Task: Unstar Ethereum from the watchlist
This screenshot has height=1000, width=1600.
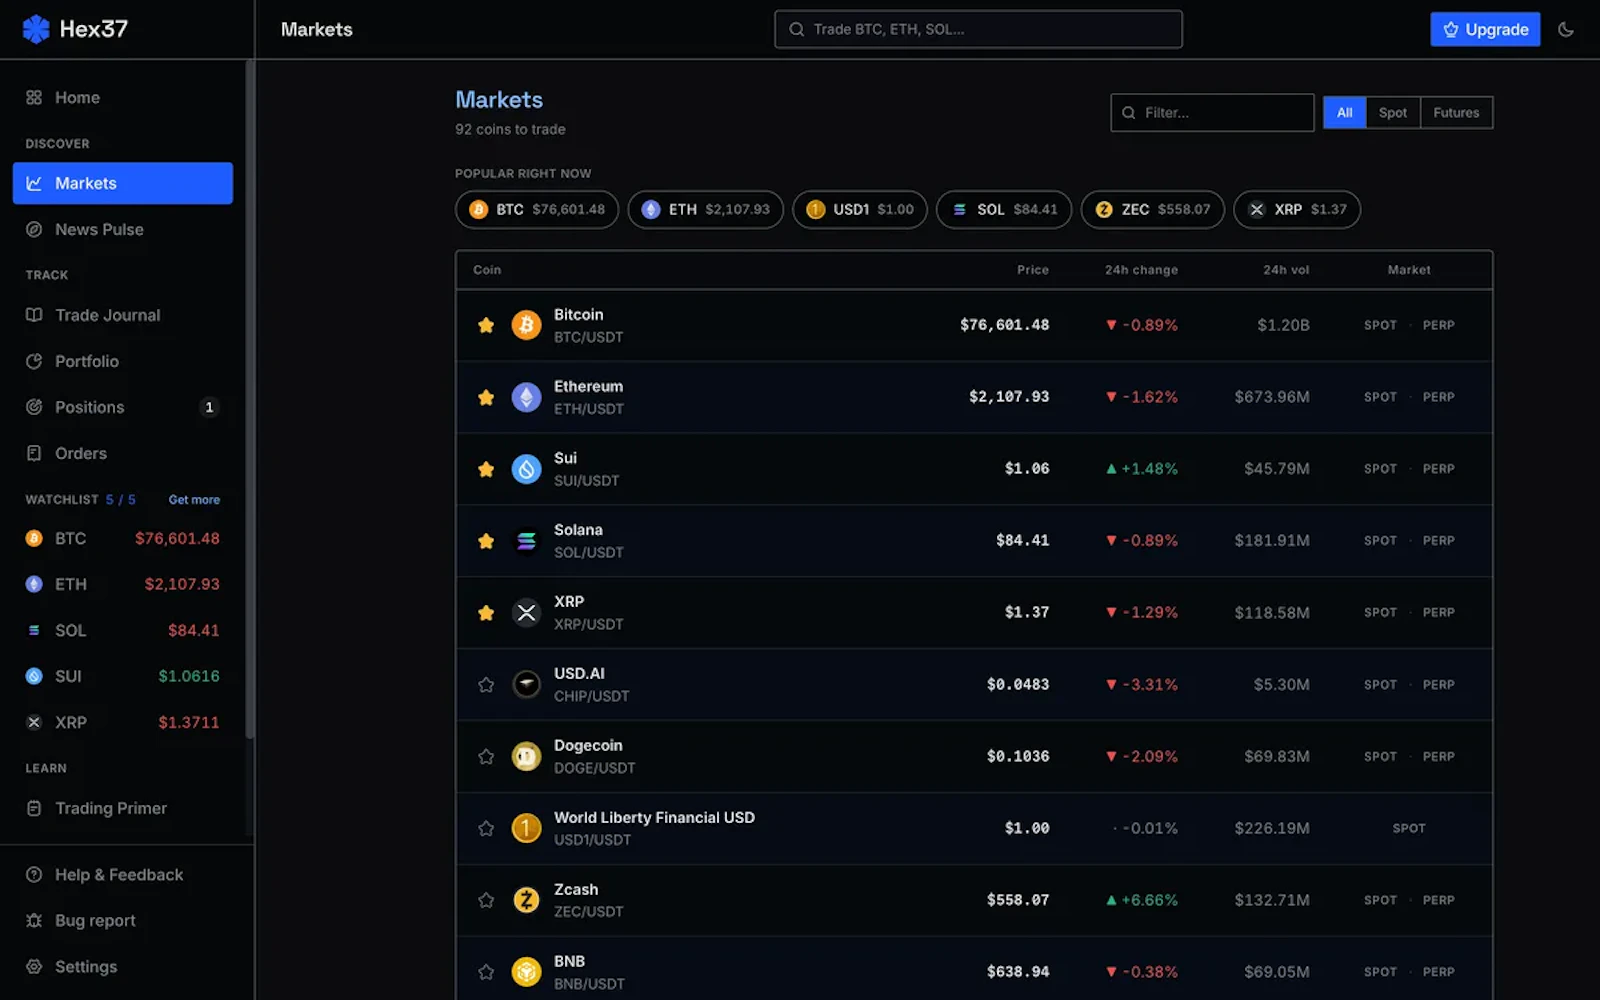Action: [x=486, y=397]
